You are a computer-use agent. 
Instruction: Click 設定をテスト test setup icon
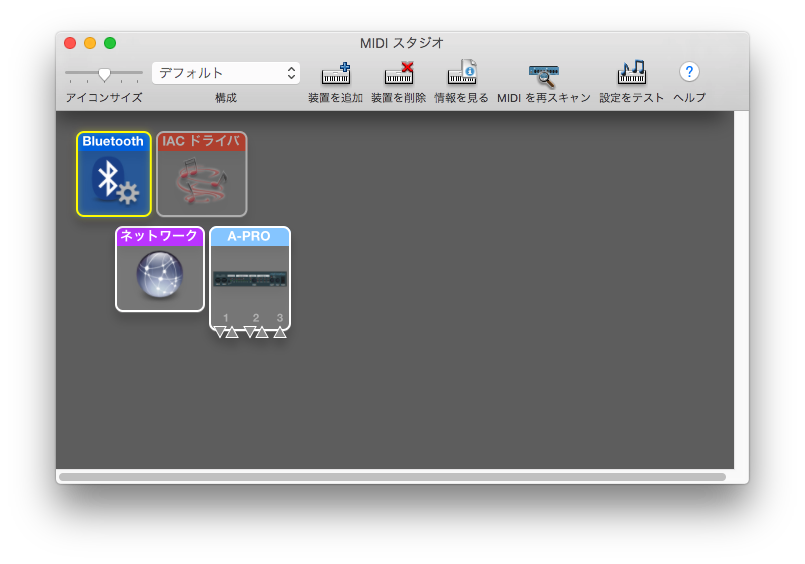[x=631, y=72]
